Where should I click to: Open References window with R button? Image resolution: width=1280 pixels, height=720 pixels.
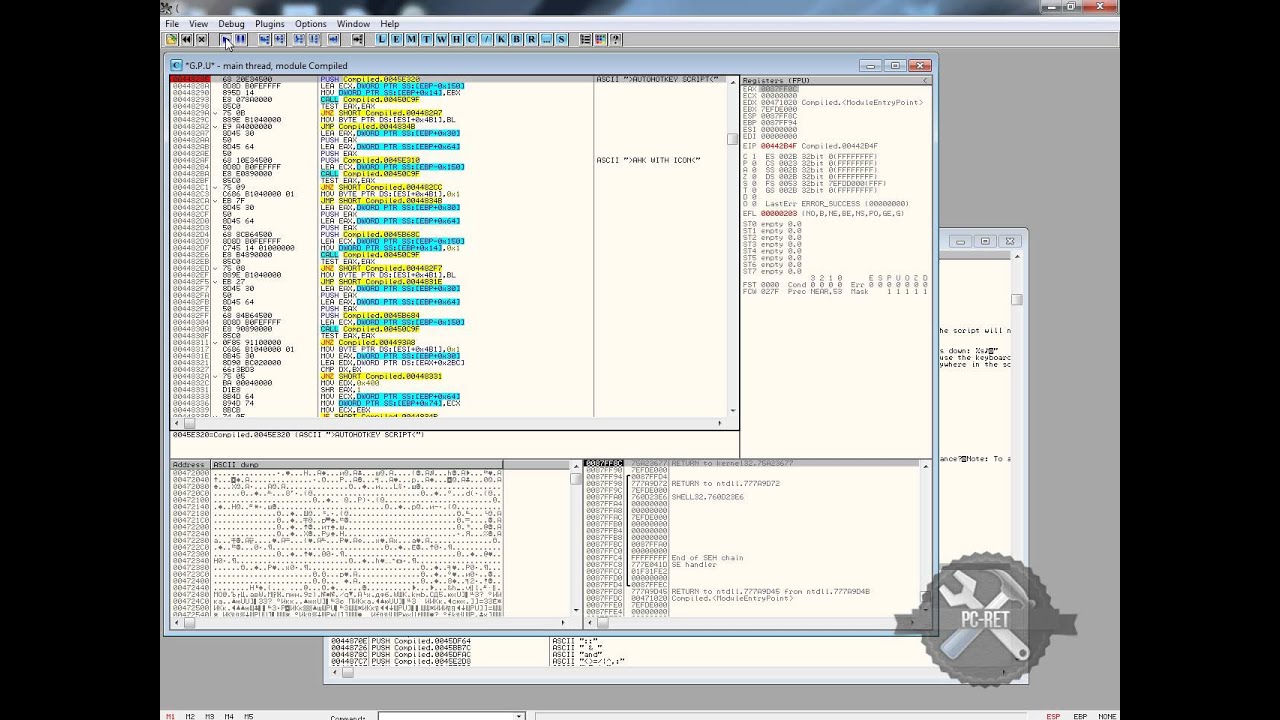(531, 39)
